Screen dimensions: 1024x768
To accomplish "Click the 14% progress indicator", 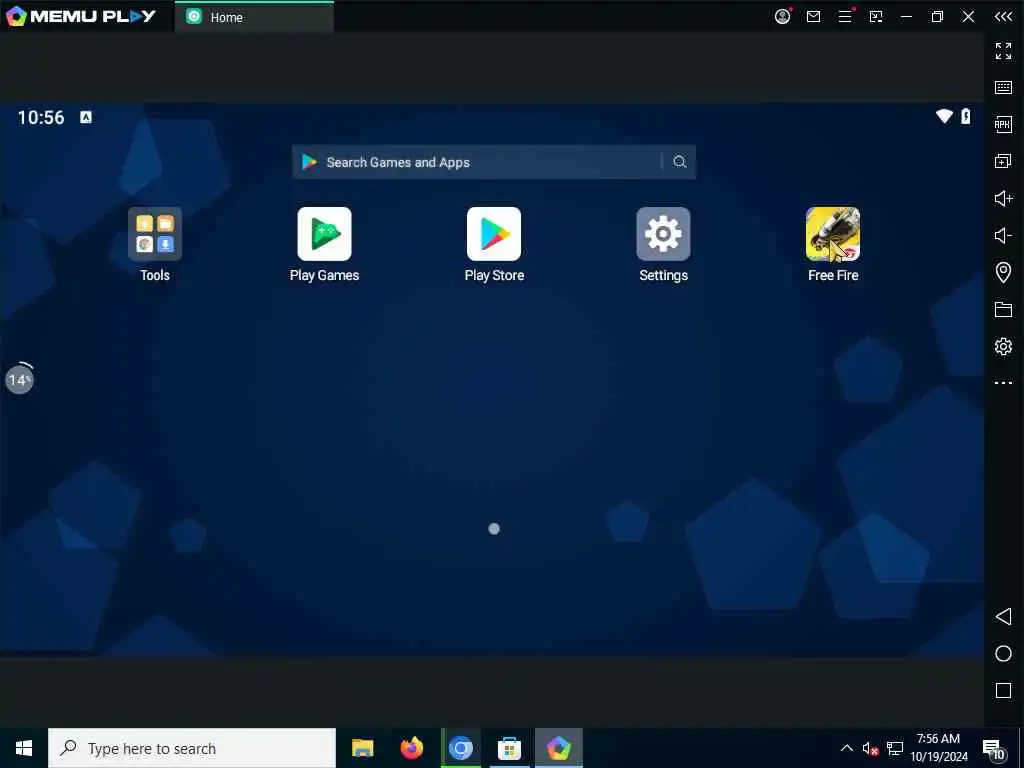I will coord(20,379).
